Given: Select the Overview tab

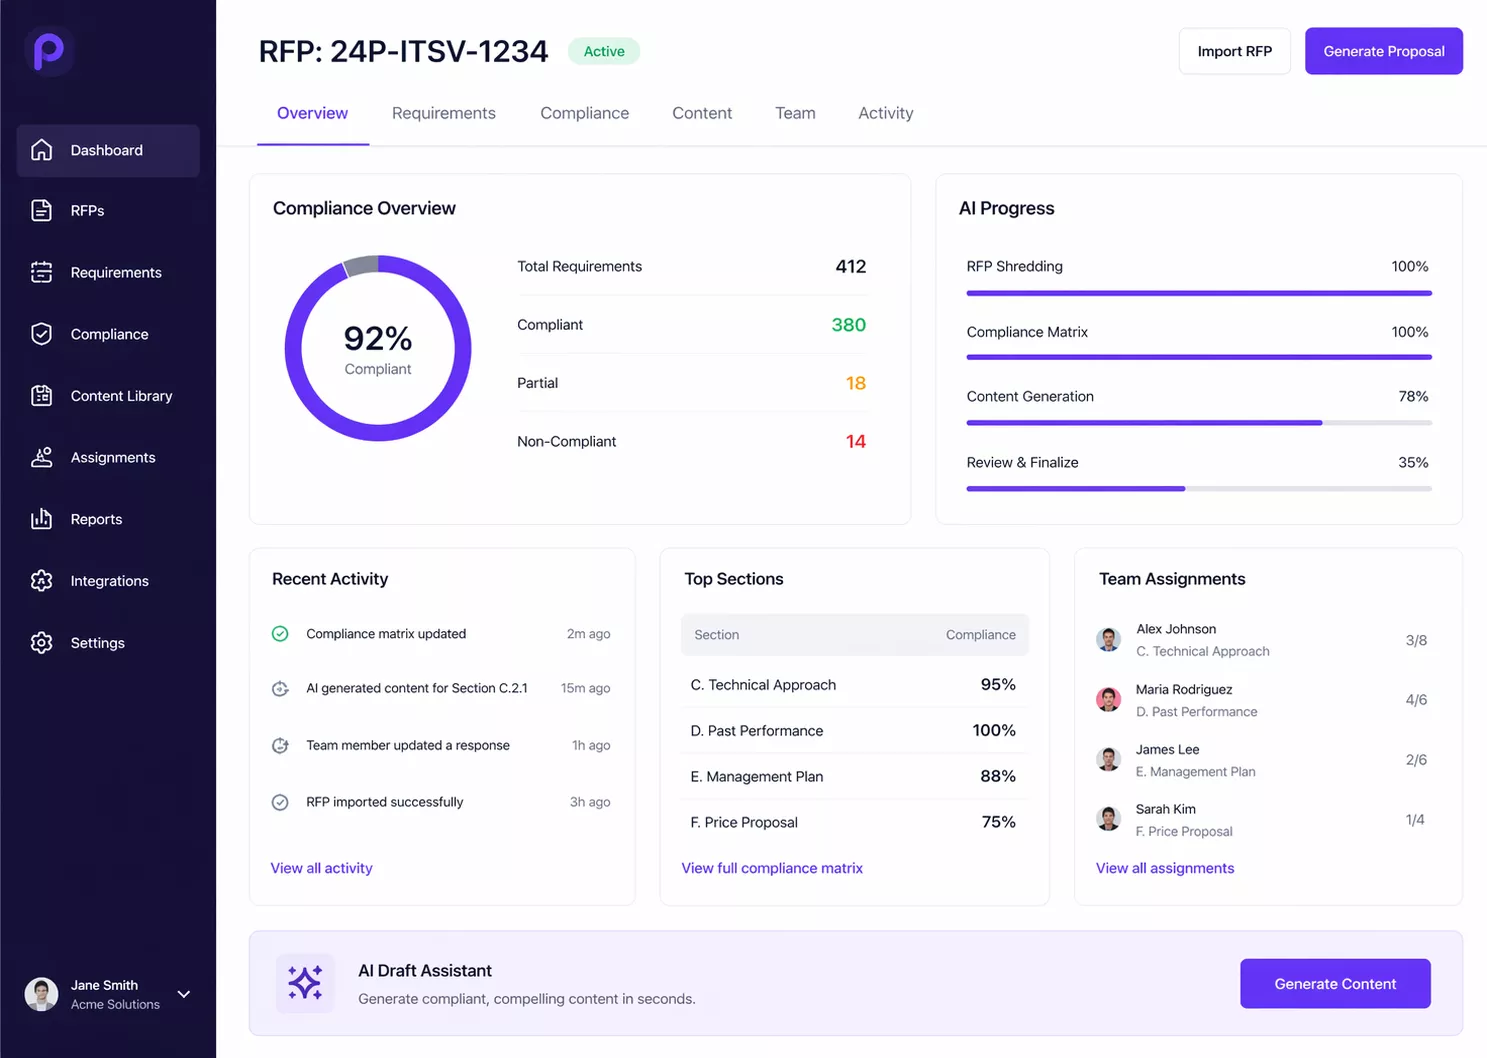Looking at the screenshot, I should click(x=313, y=113).
